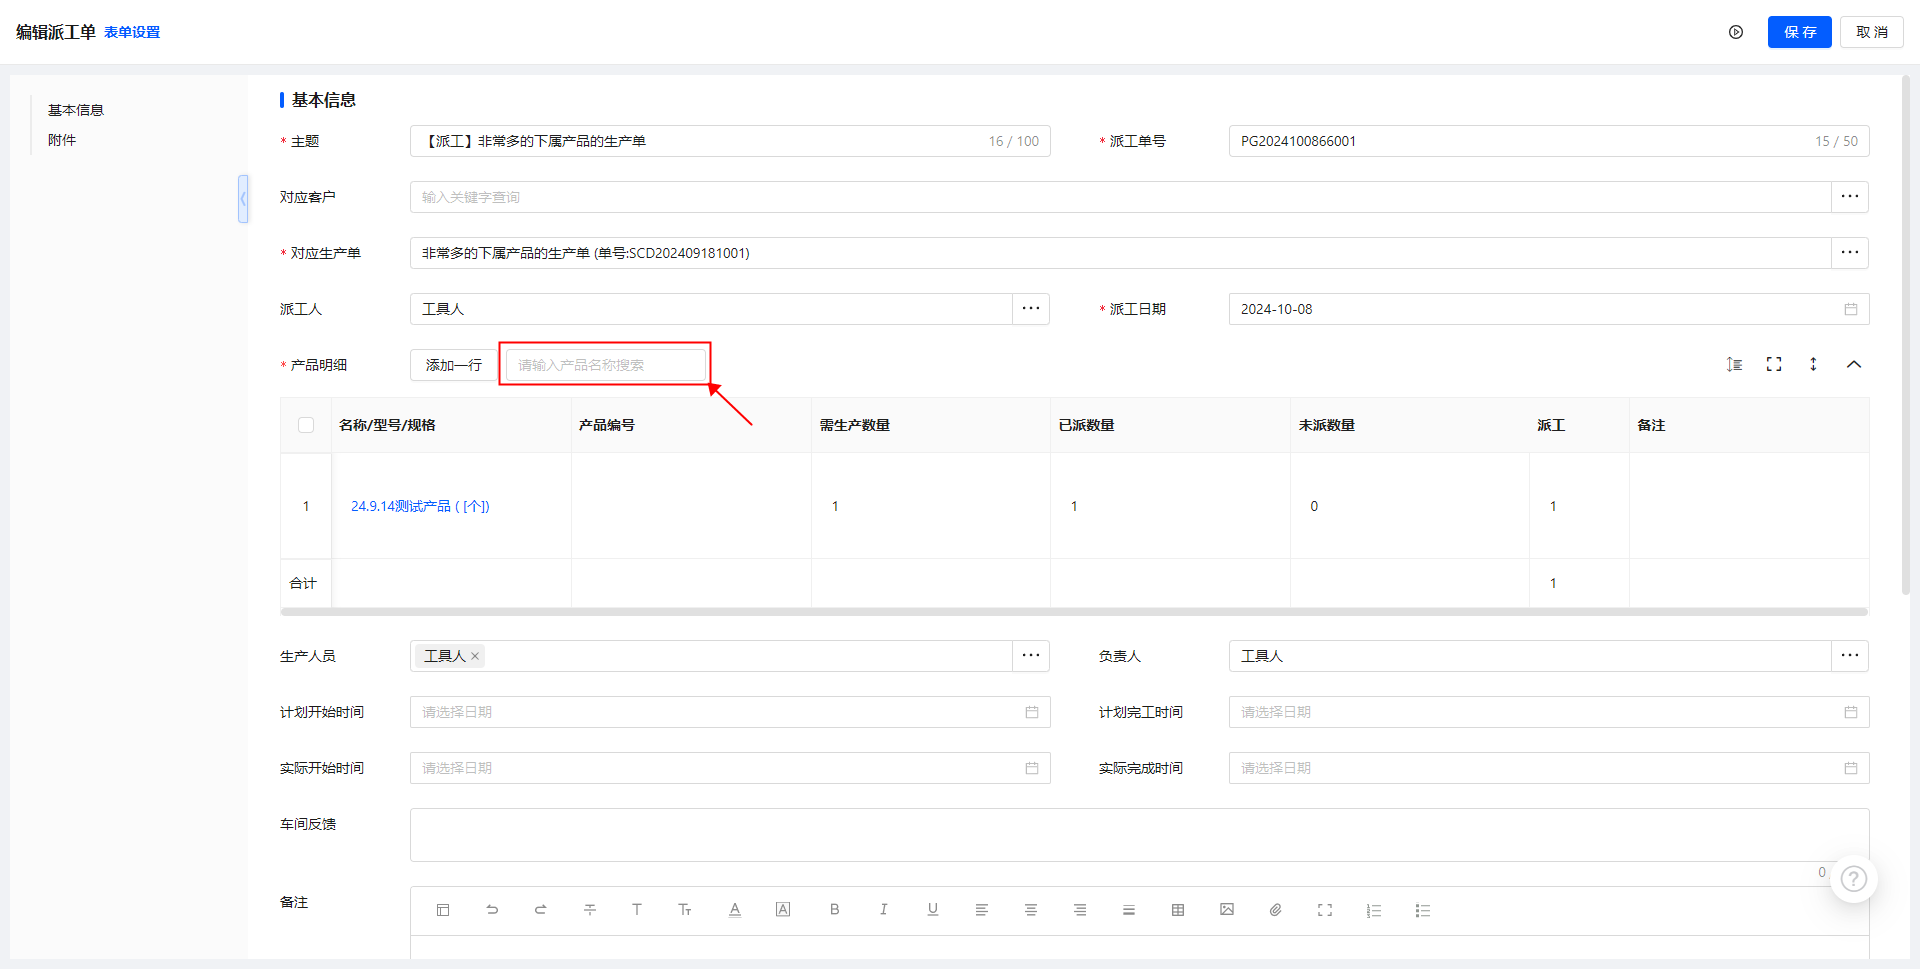Insert an image into remarks
This screenshot has height=969, width=1920.
1227,910
